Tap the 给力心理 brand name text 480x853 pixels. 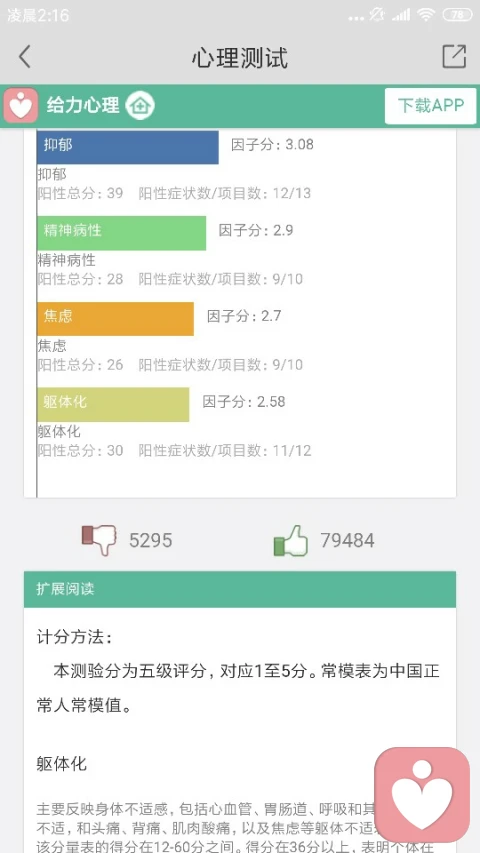coord(83,105)
